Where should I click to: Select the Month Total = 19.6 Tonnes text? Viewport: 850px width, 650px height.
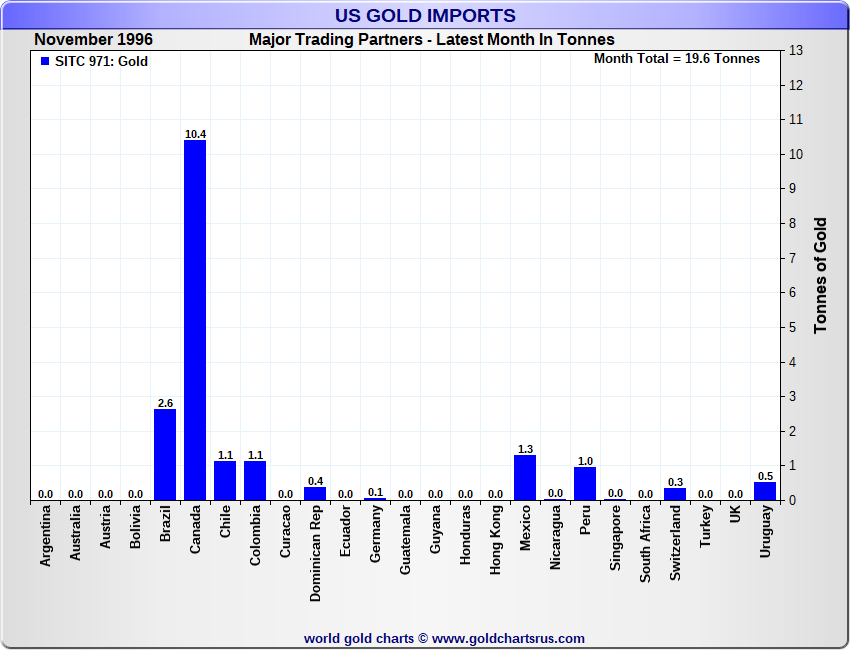click(x=677, y=59)
